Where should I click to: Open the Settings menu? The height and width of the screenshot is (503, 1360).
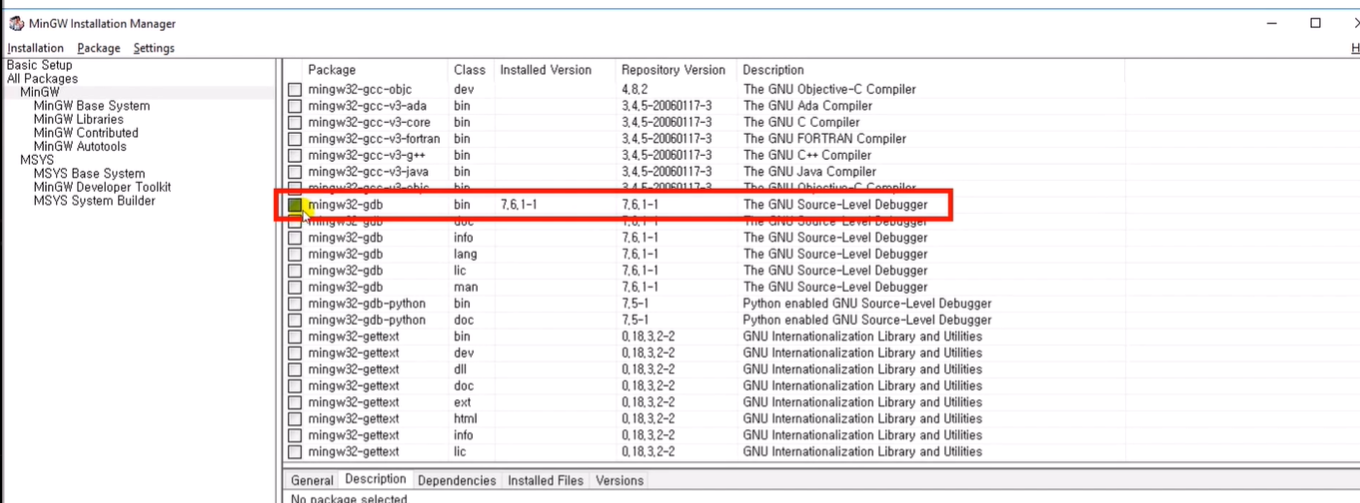click(x=153, y=48)
